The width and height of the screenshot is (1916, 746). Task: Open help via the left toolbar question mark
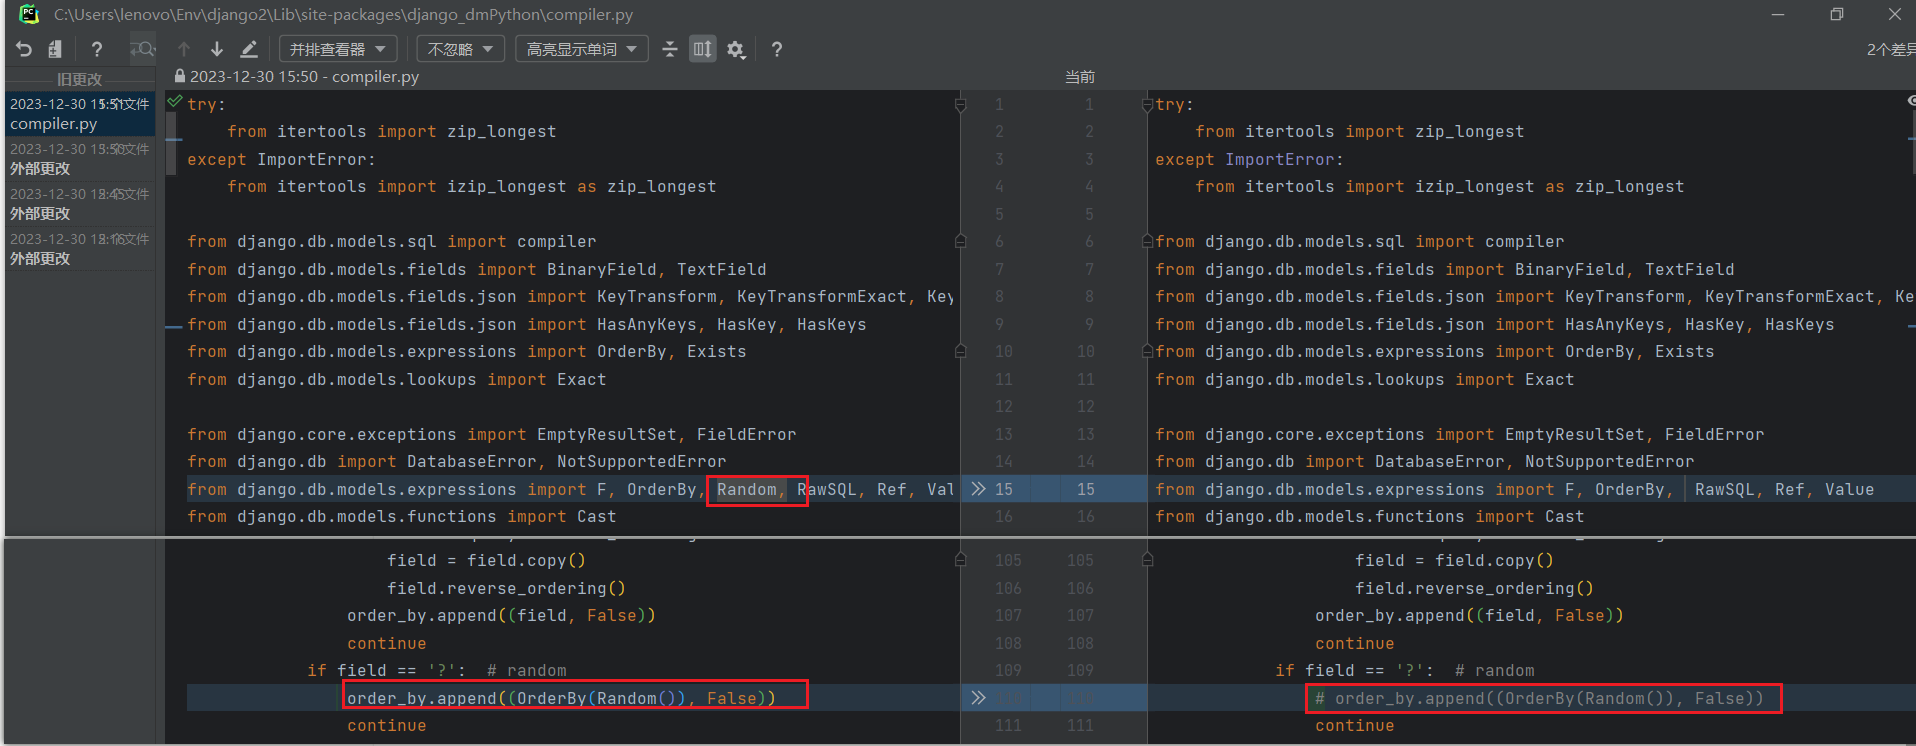[97, 49]
